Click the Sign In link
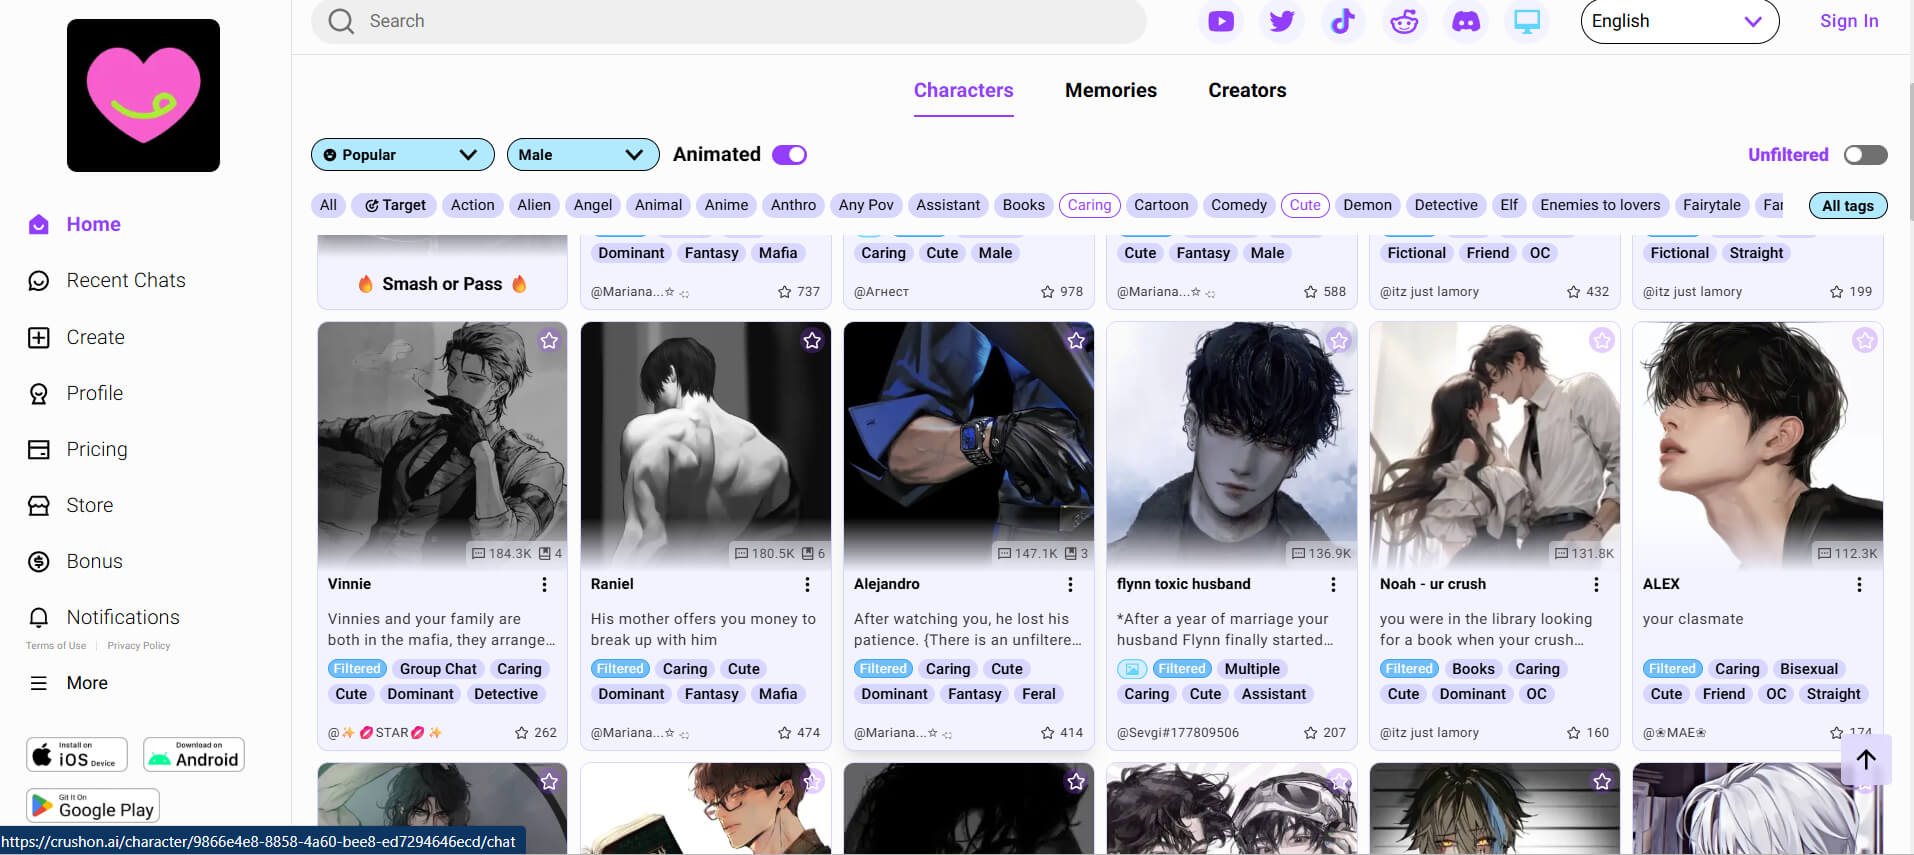The width and height of the screenshot is (1914, 855). click(x=1848, y=21)
